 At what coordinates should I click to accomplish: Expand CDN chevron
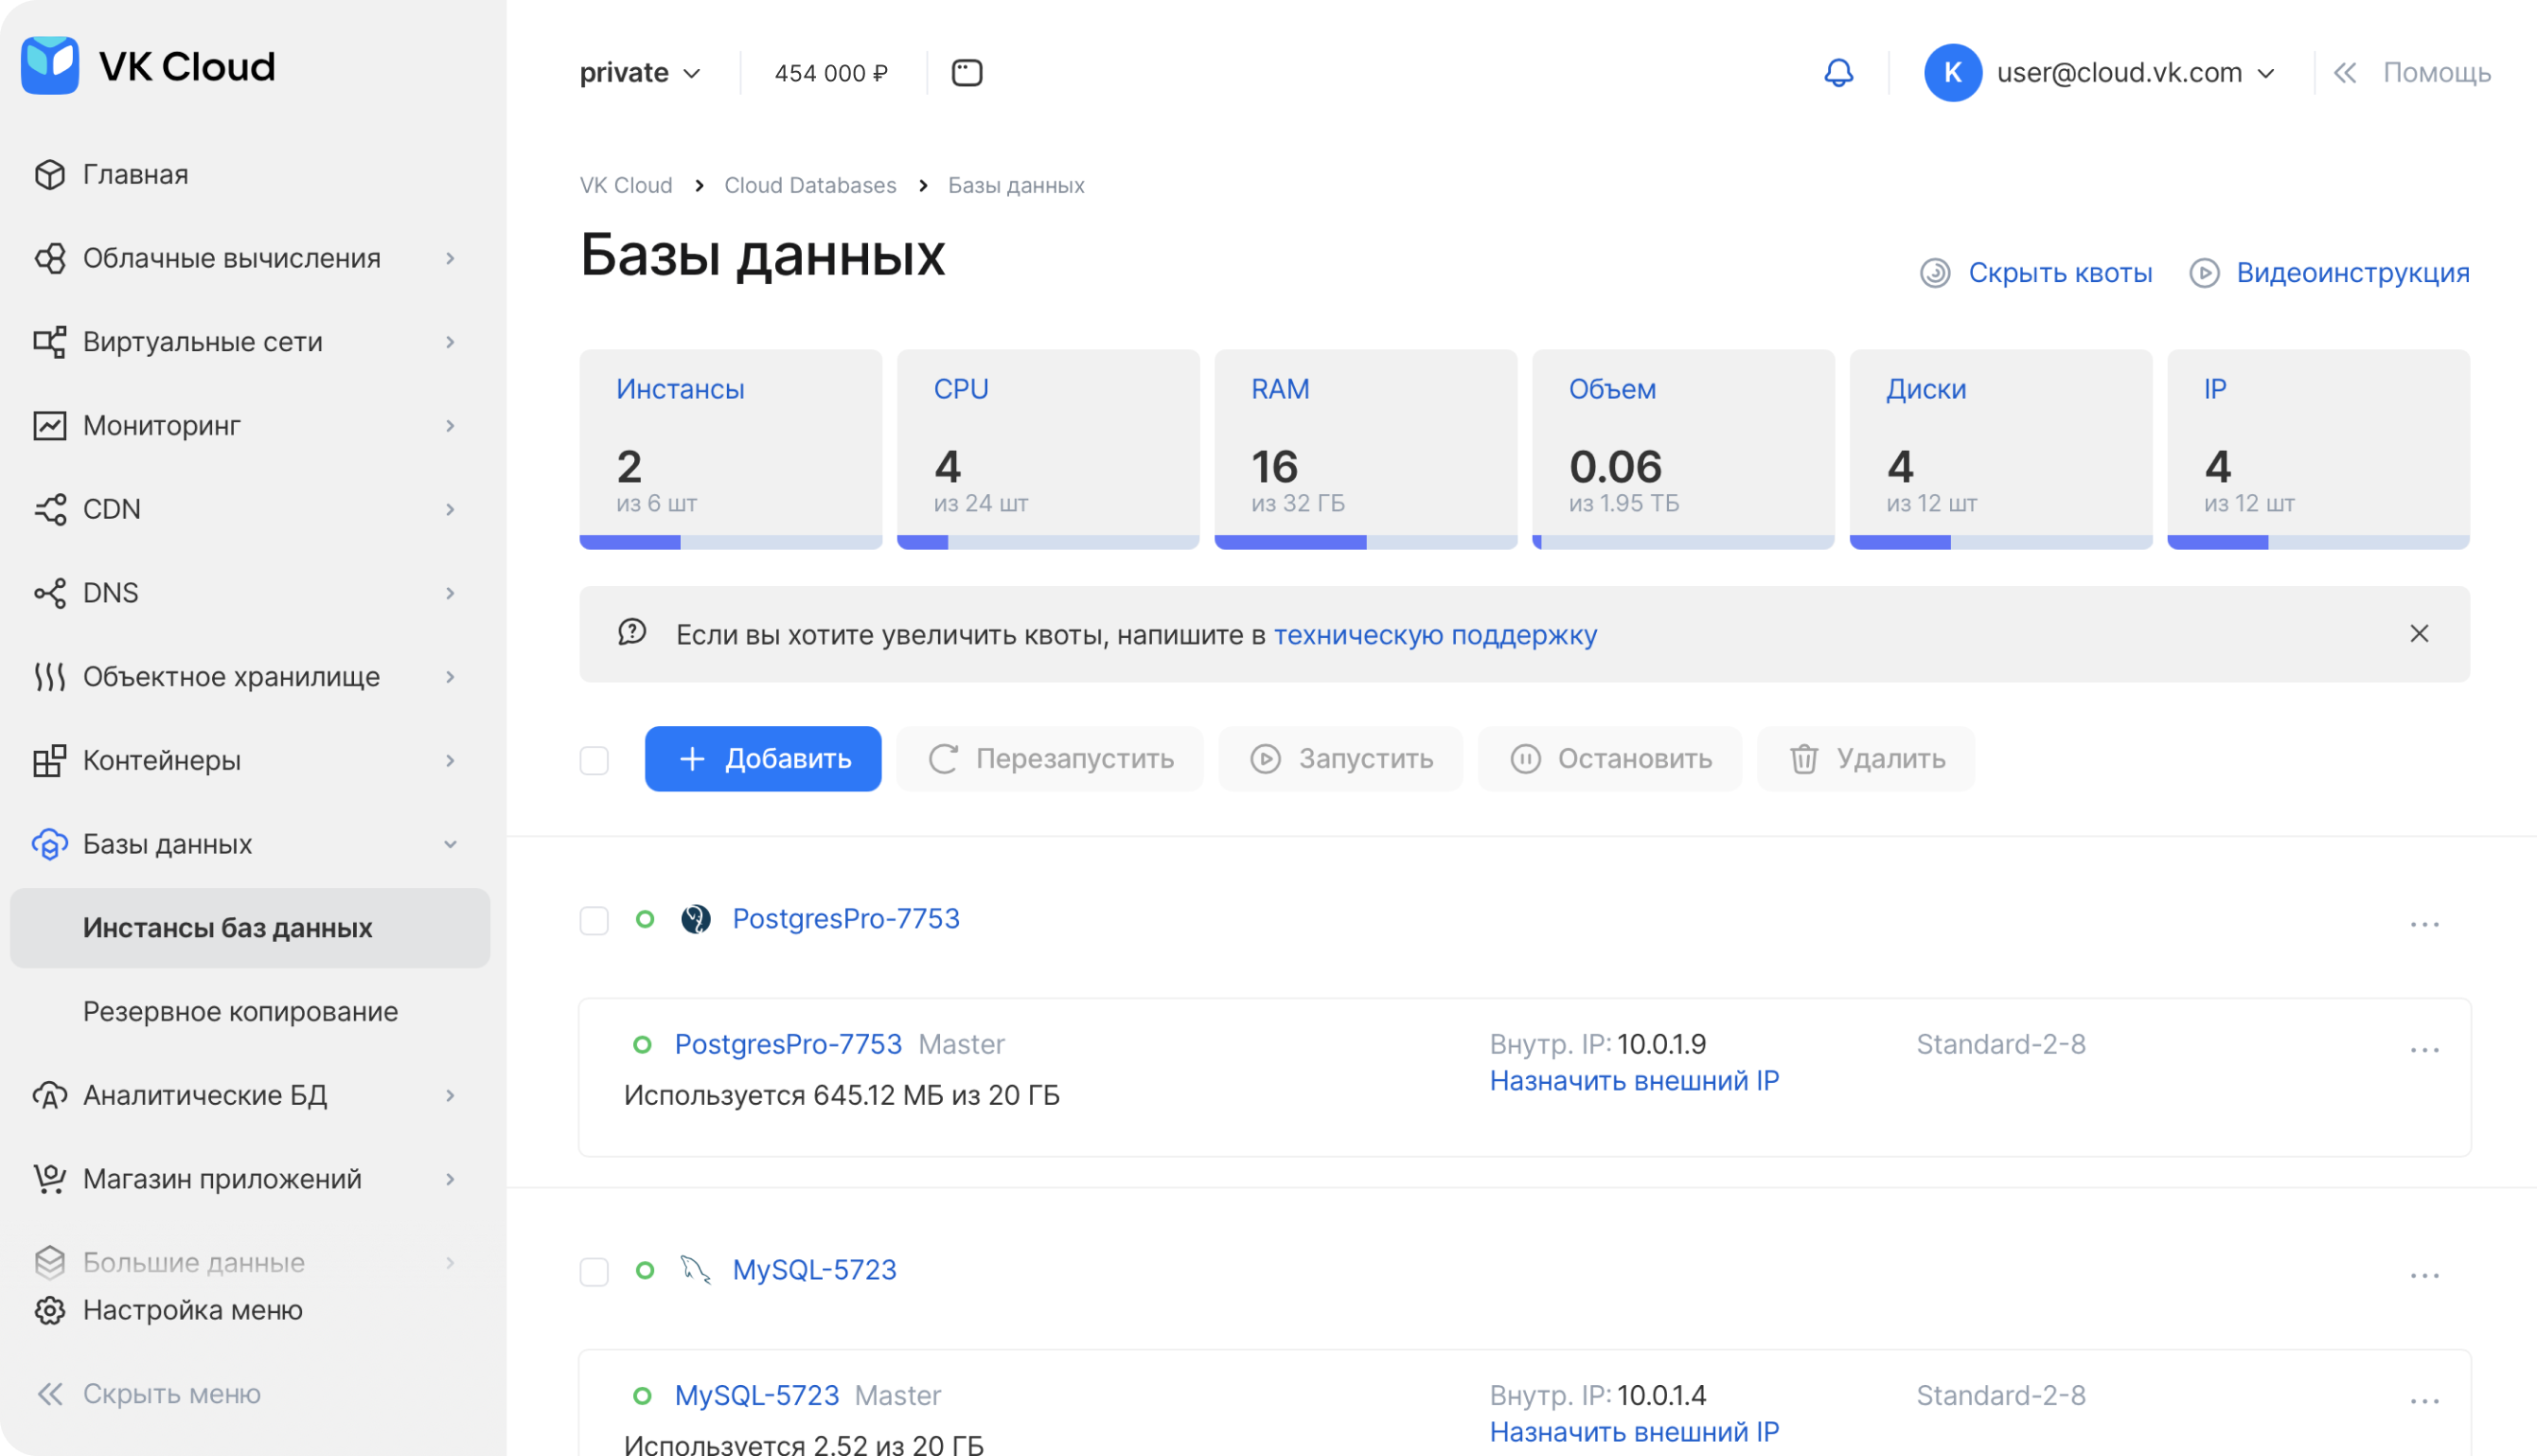451,509
